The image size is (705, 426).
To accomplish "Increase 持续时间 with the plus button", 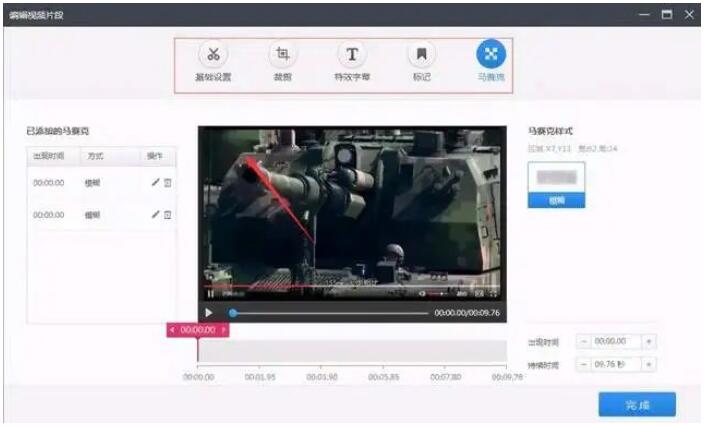I will 649,364.
